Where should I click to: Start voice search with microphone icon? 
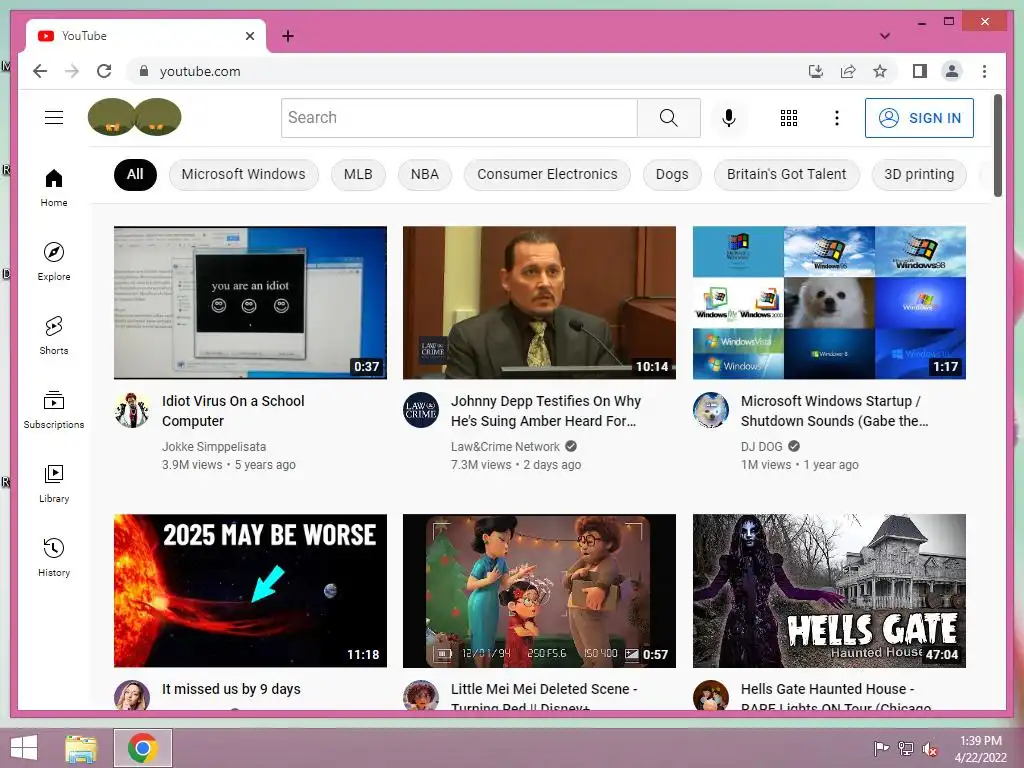729,118
